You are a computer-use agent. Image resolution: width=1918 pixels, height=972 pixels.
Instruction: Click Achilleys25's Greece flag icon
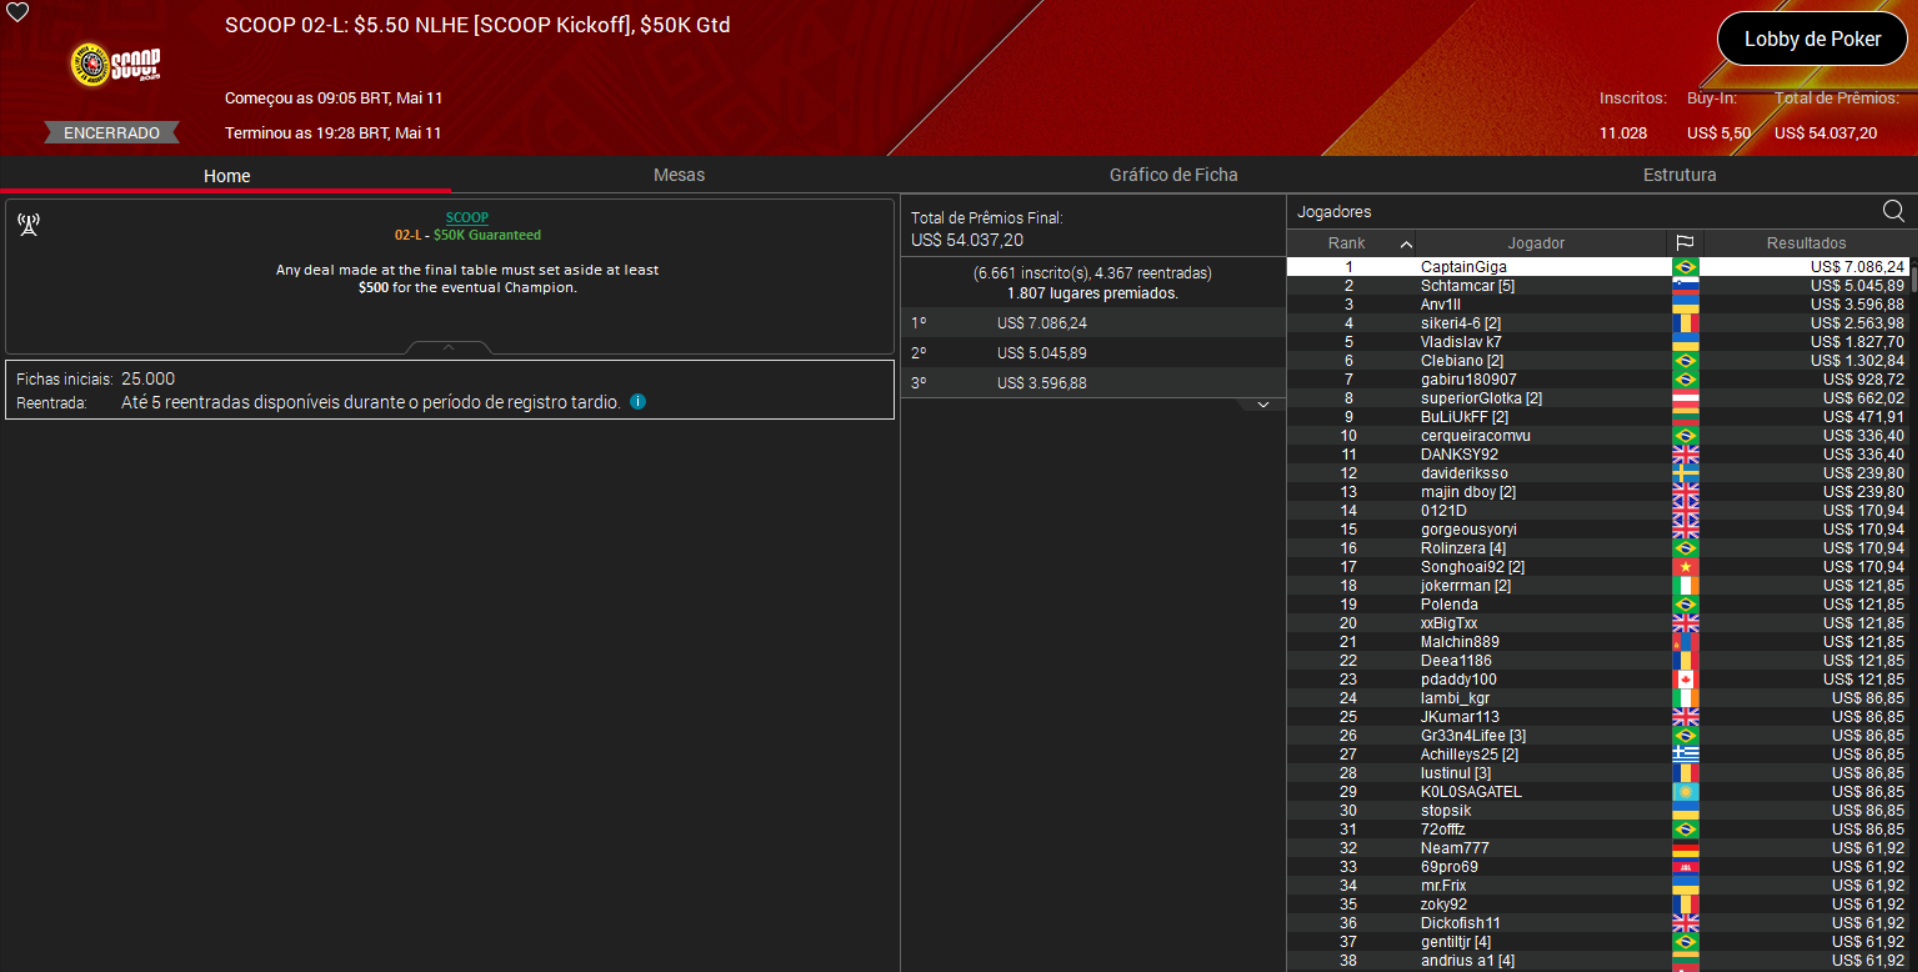pos(1685,754)
